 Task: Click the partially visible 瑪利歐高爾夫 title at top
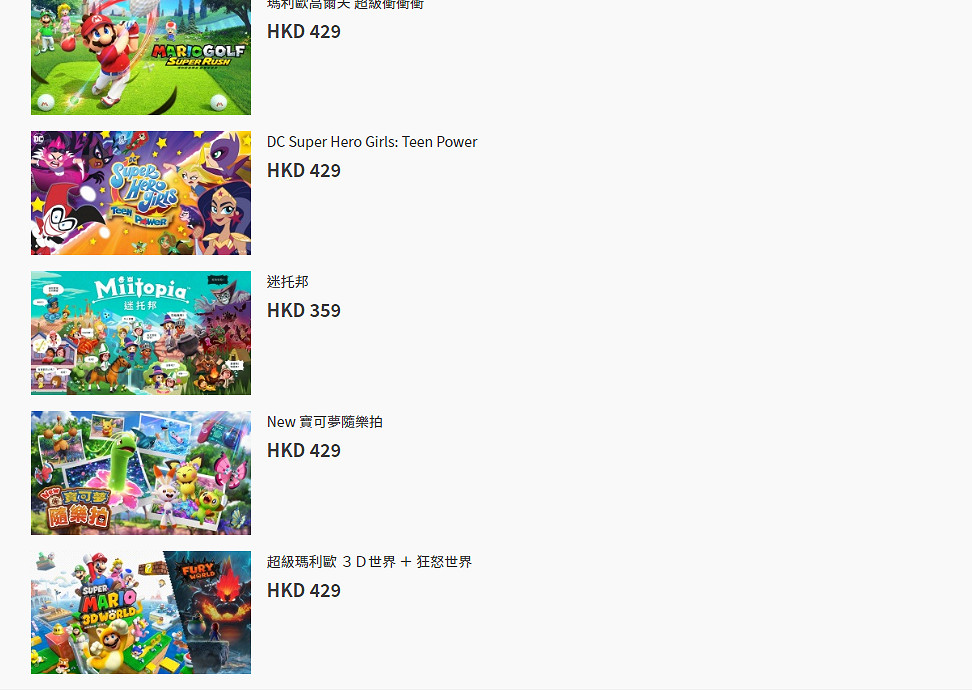click(x=345, y=5)
